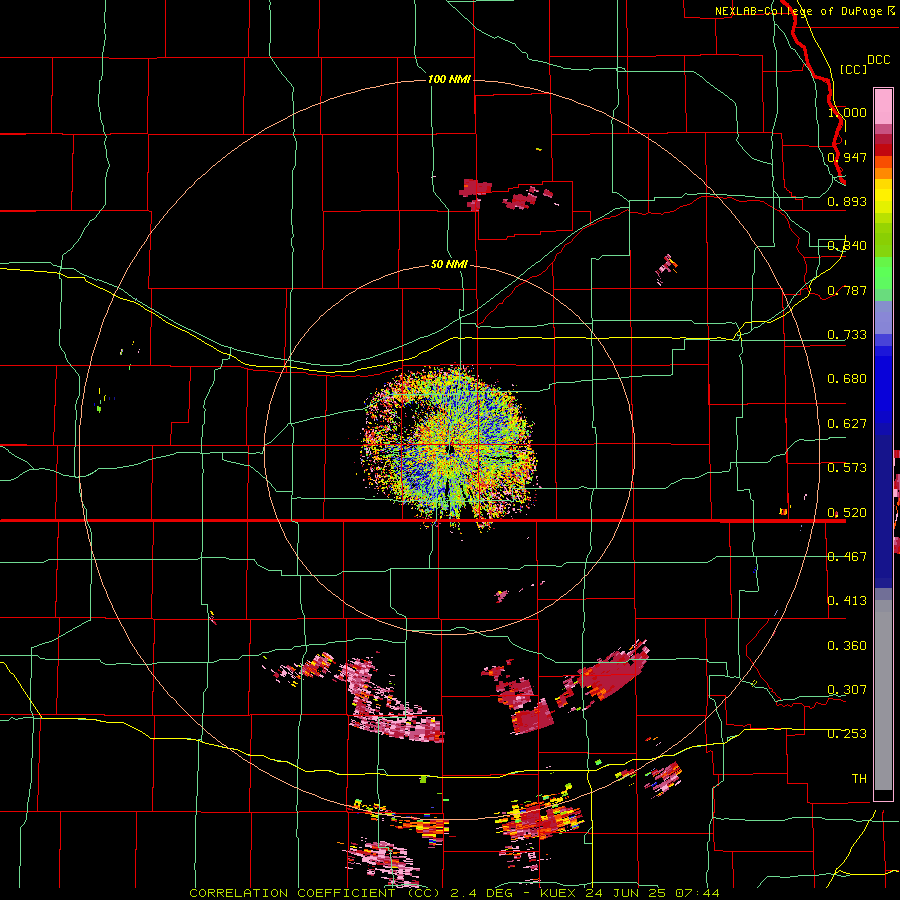
Task: Select the 0.360 scale value
Action: (x=847, y=646)
